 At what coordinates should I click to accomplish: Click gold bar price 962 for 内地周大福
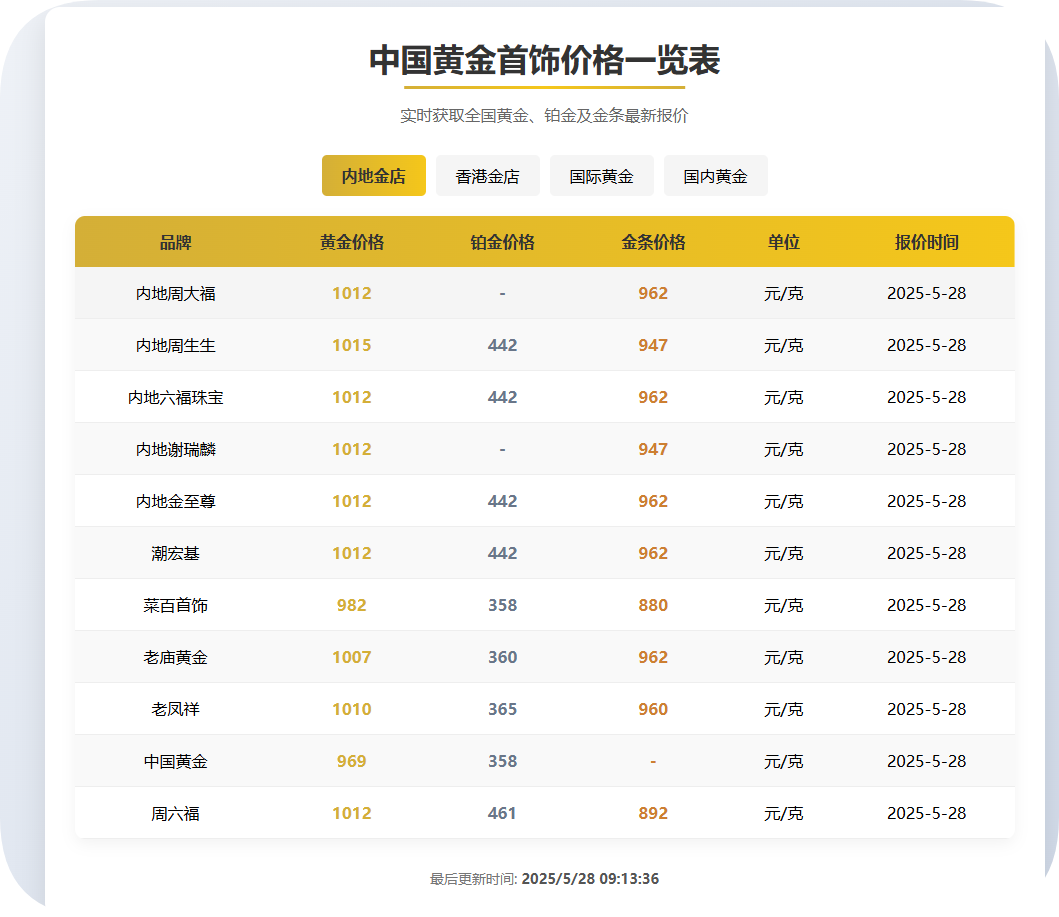[x=653, y=293]
